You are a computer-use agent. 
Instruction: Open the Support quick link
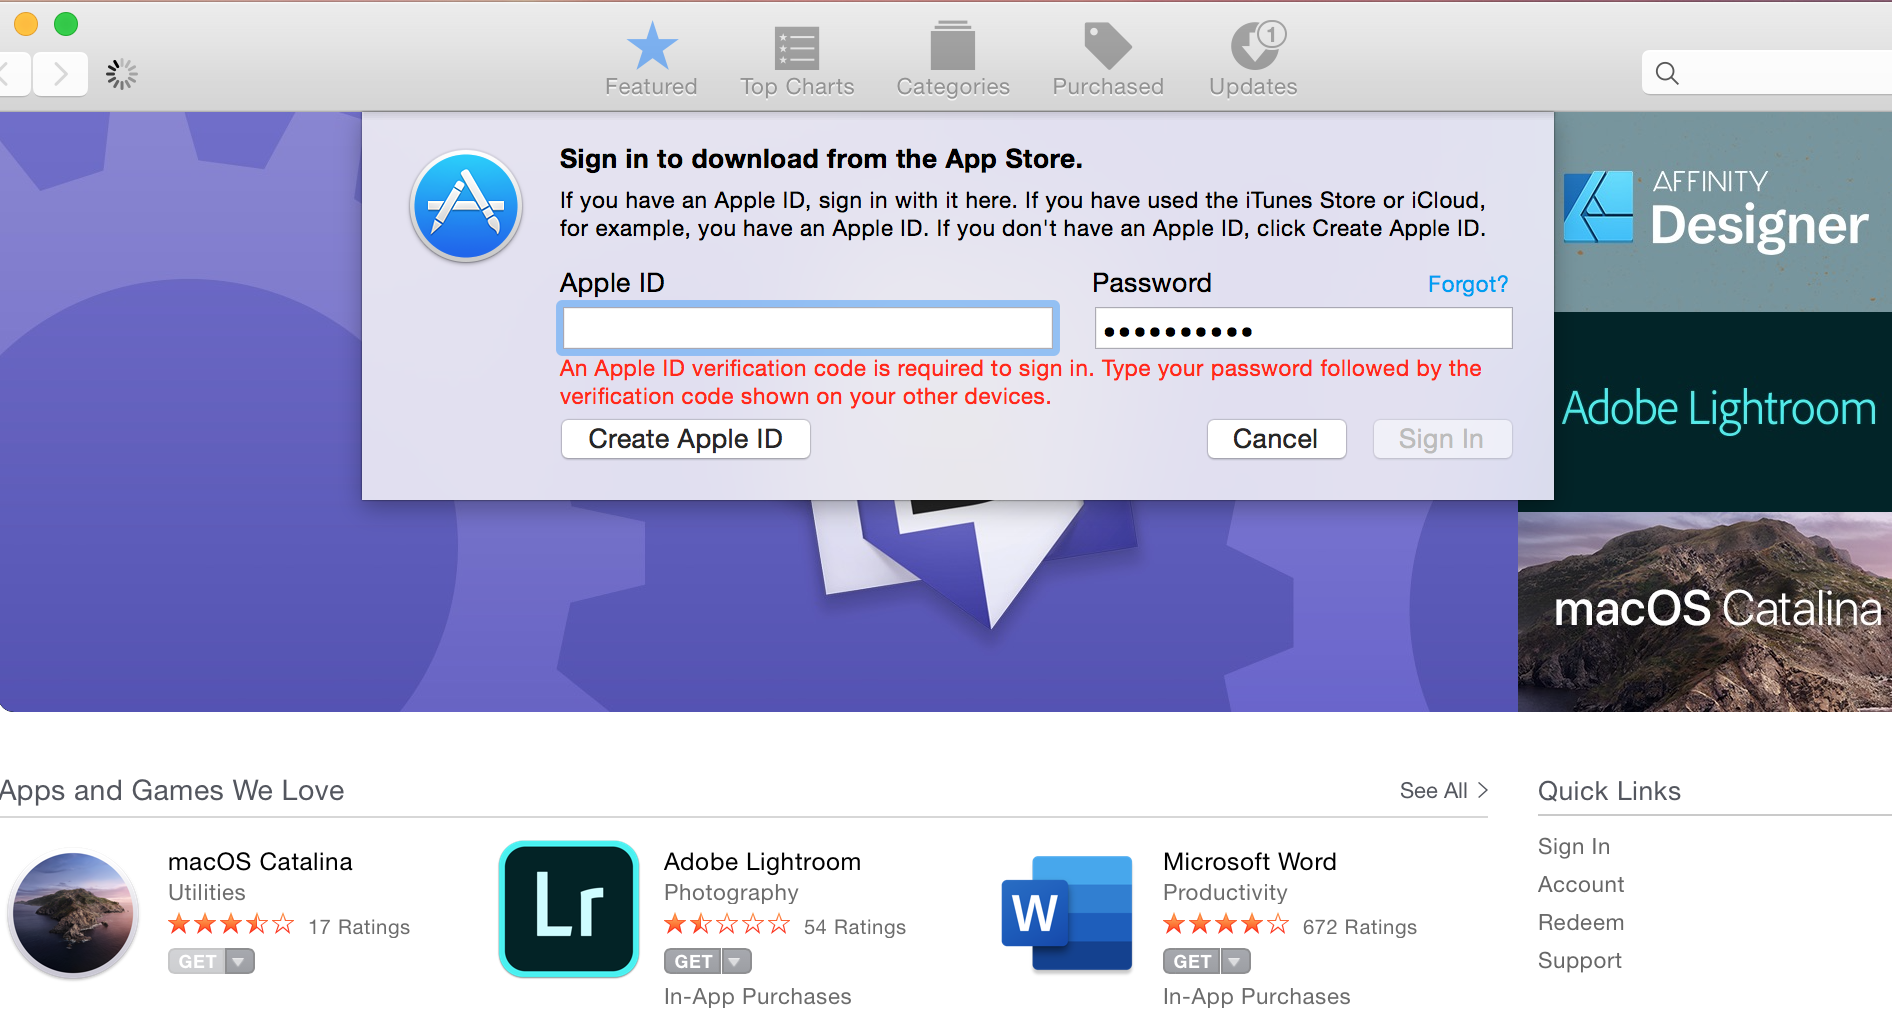(1580, 961)
